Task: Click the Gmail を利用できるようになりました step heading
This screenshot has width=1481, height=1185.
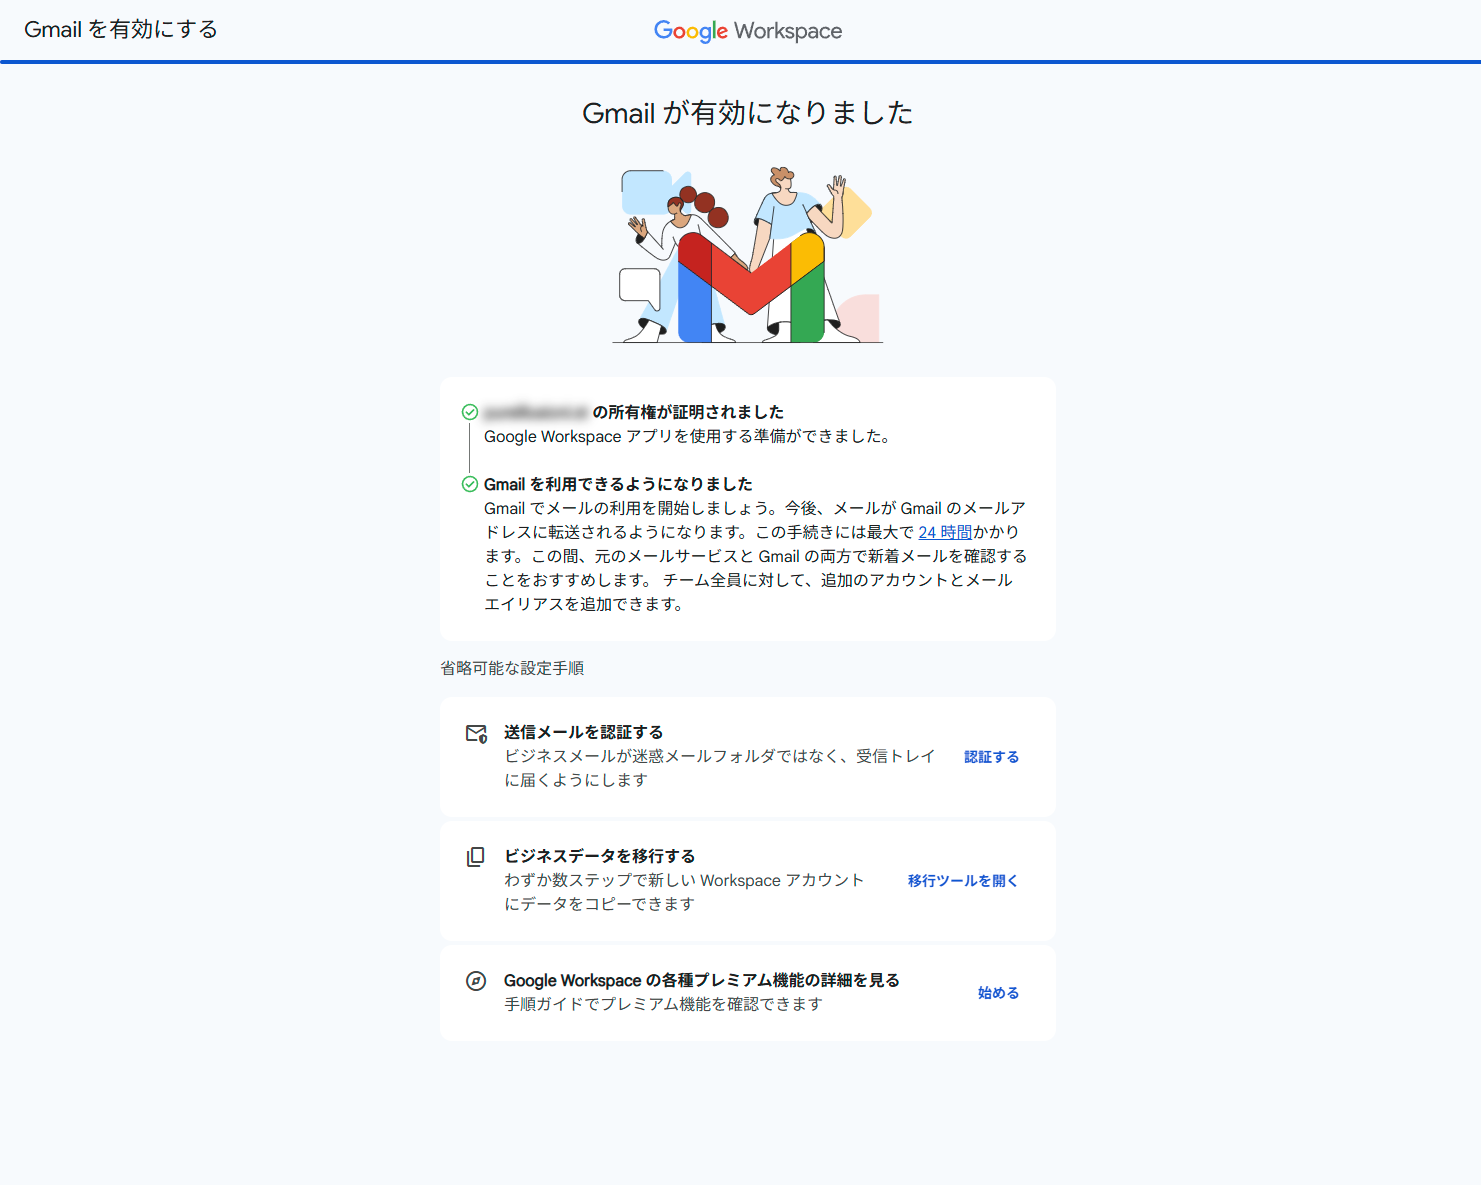Action: pos(618,484)
